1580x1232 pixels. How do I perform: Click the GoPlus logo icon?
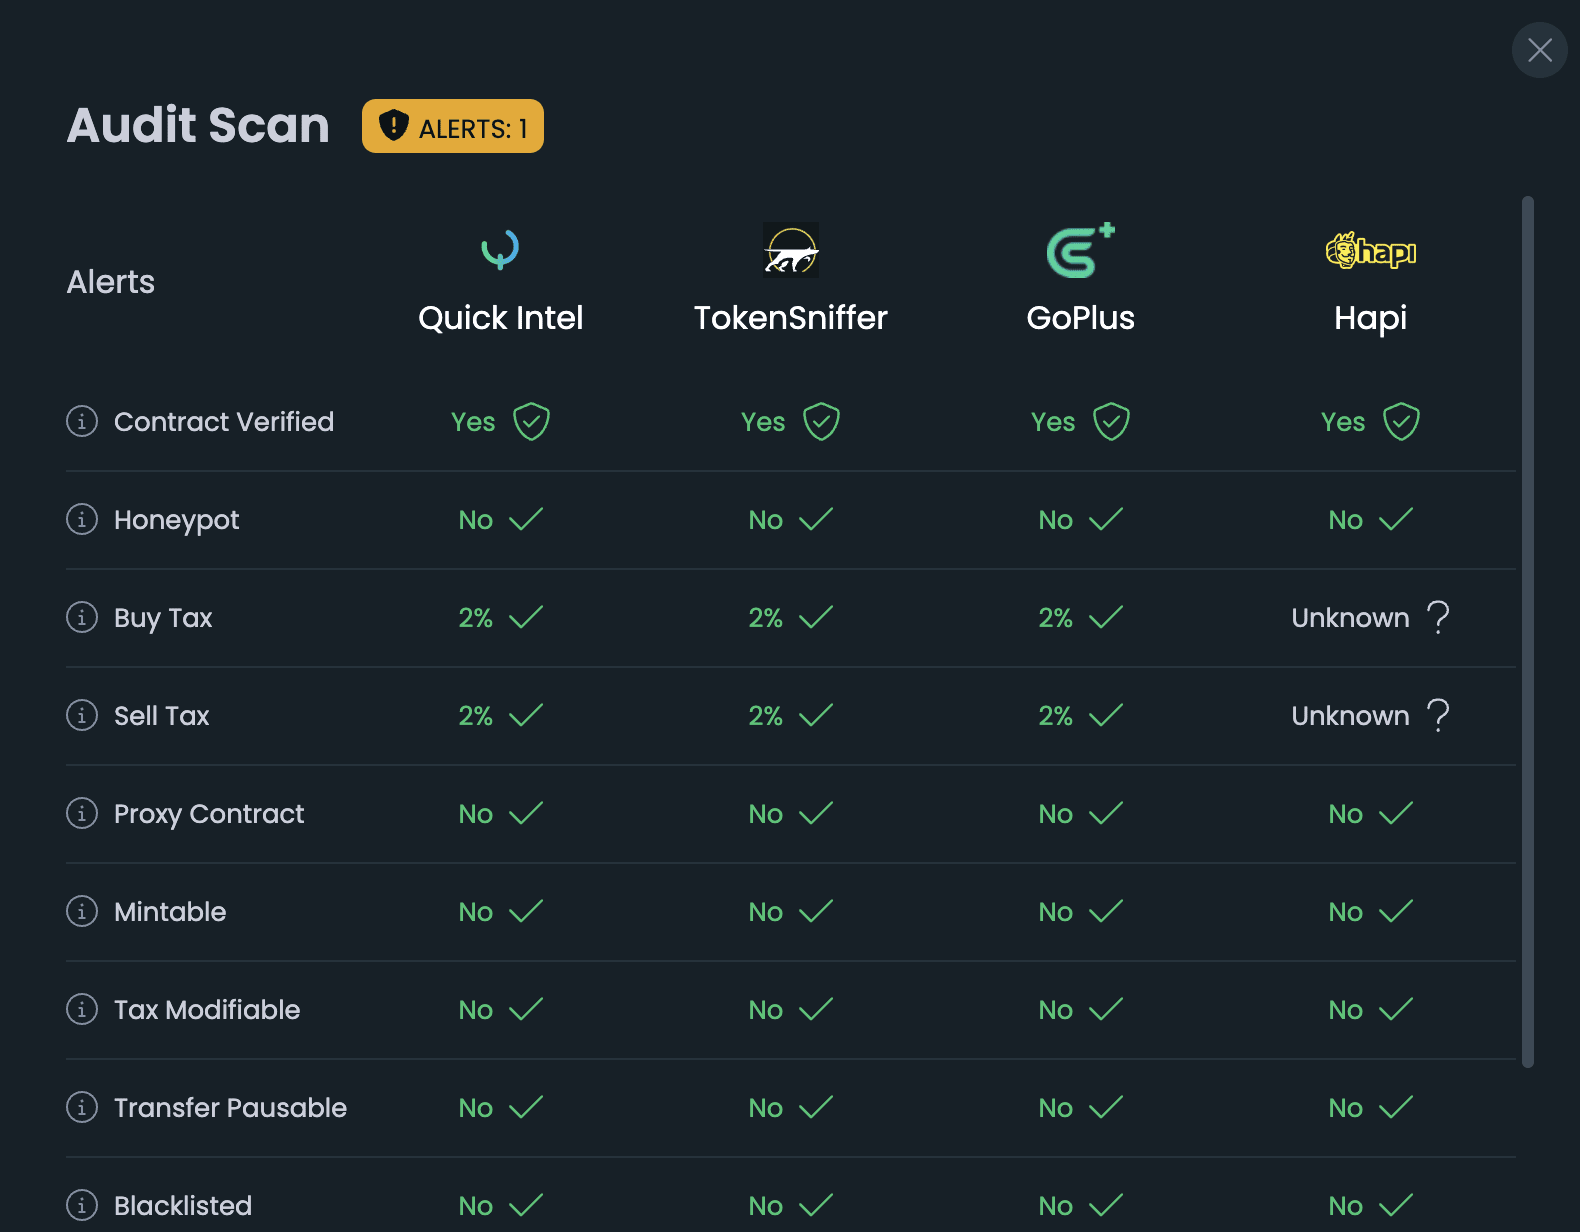pos(1080,250)
